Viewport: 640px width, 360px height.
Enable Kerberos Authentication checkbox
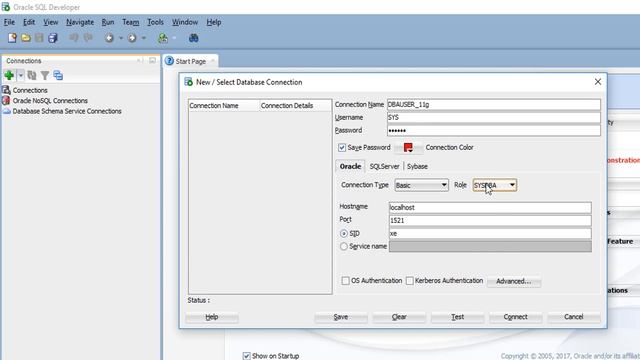[x=409, y=281]
